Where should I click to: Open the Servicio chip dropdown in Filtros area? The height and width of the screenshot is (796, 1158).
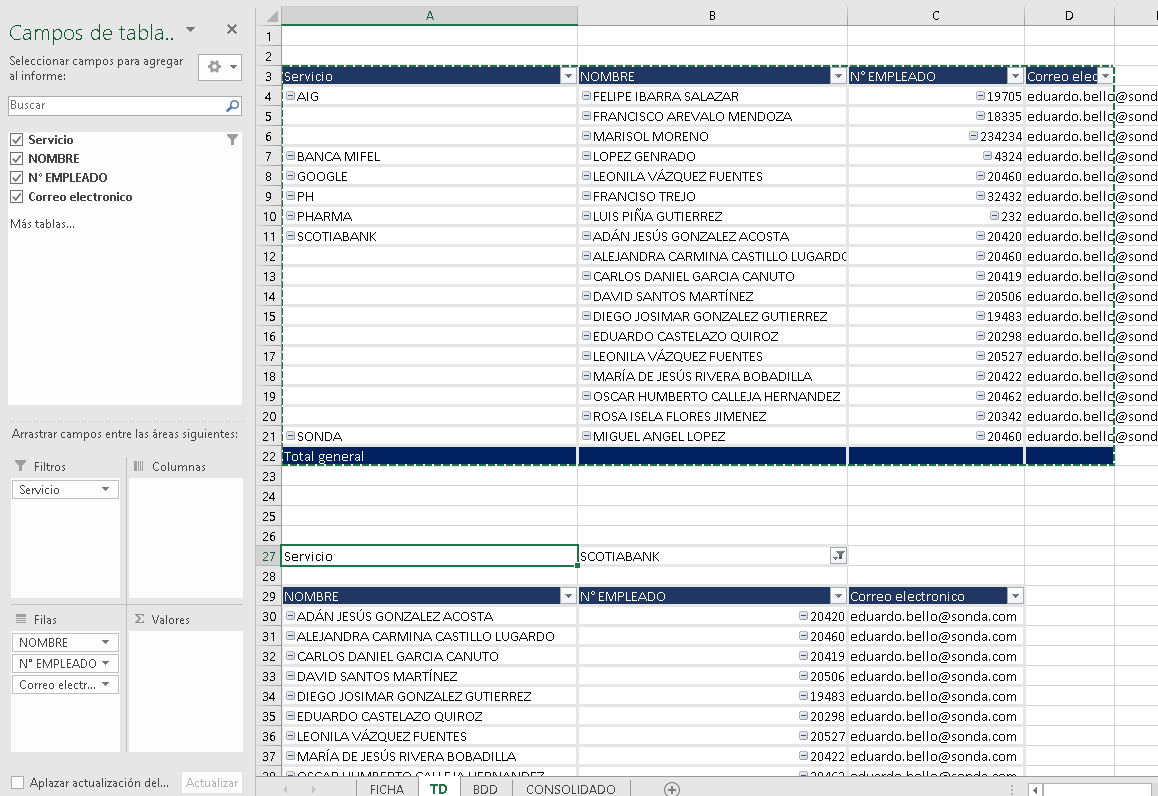coord(106,490)
